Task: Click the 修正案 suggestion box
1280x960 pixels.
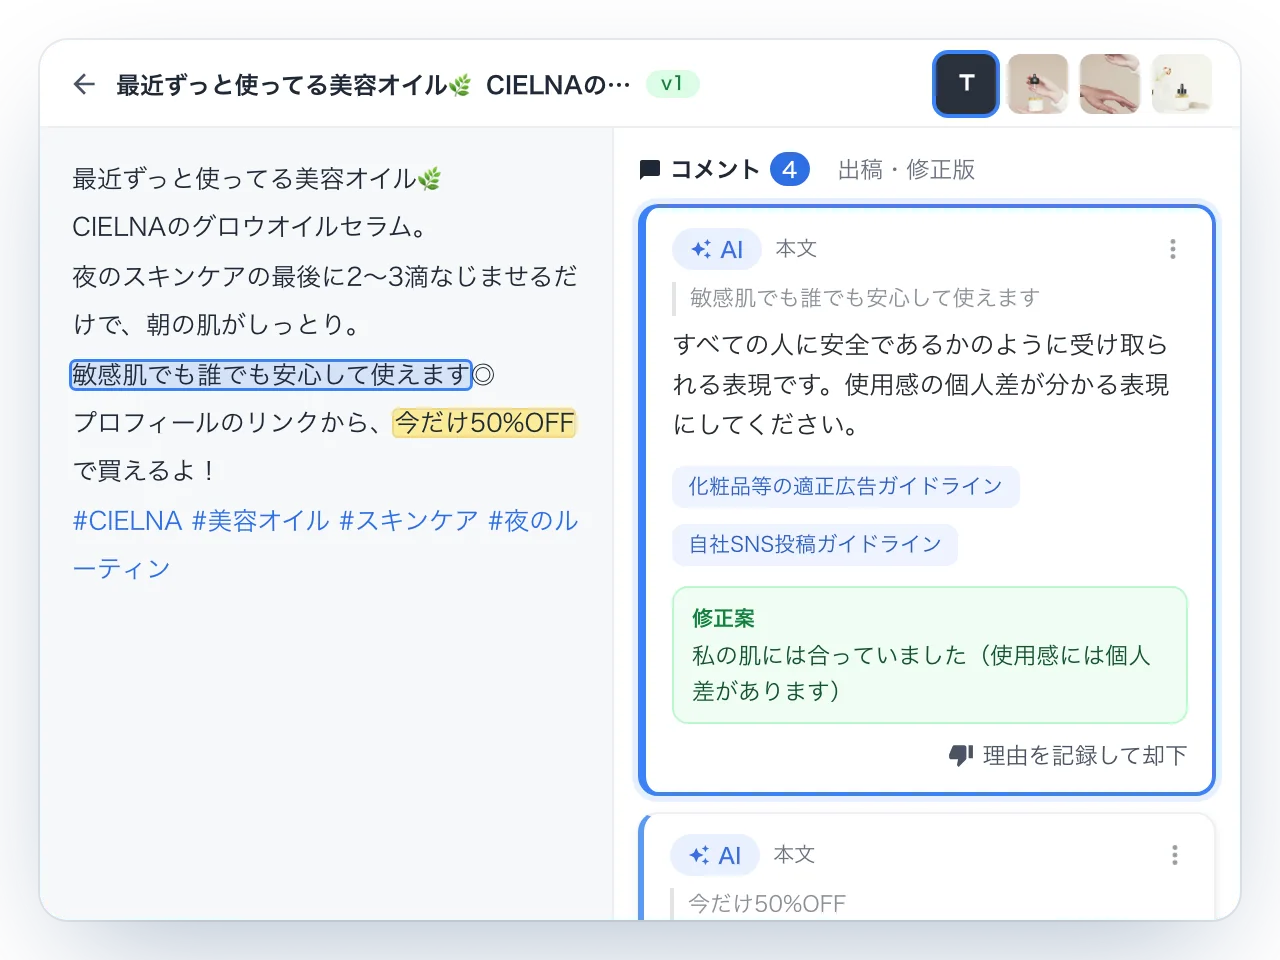Action: click(x=930, y=655)
